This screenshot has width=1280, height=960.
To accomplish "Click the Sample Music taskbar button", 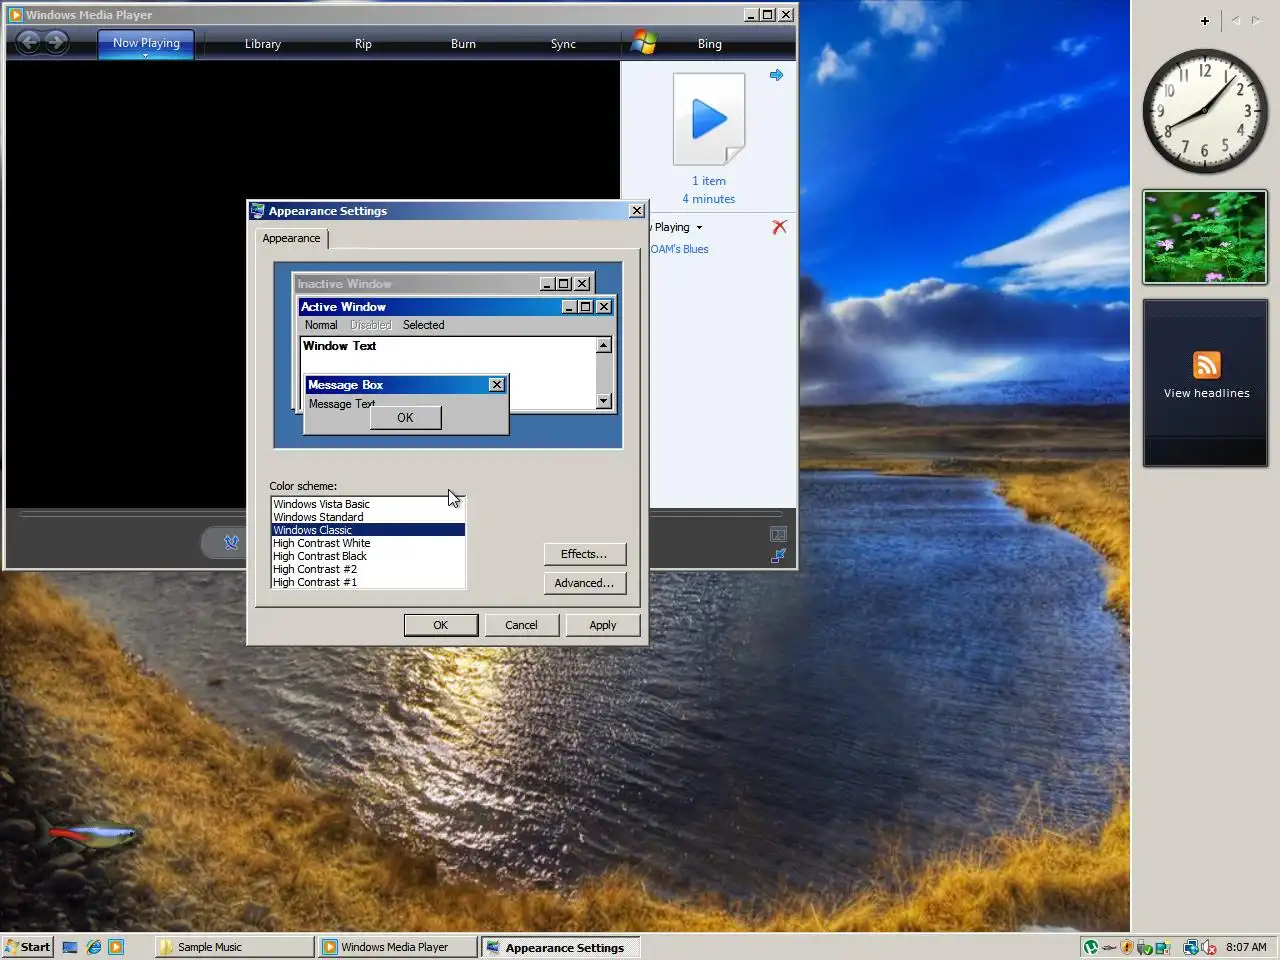I will pos(234,947).
